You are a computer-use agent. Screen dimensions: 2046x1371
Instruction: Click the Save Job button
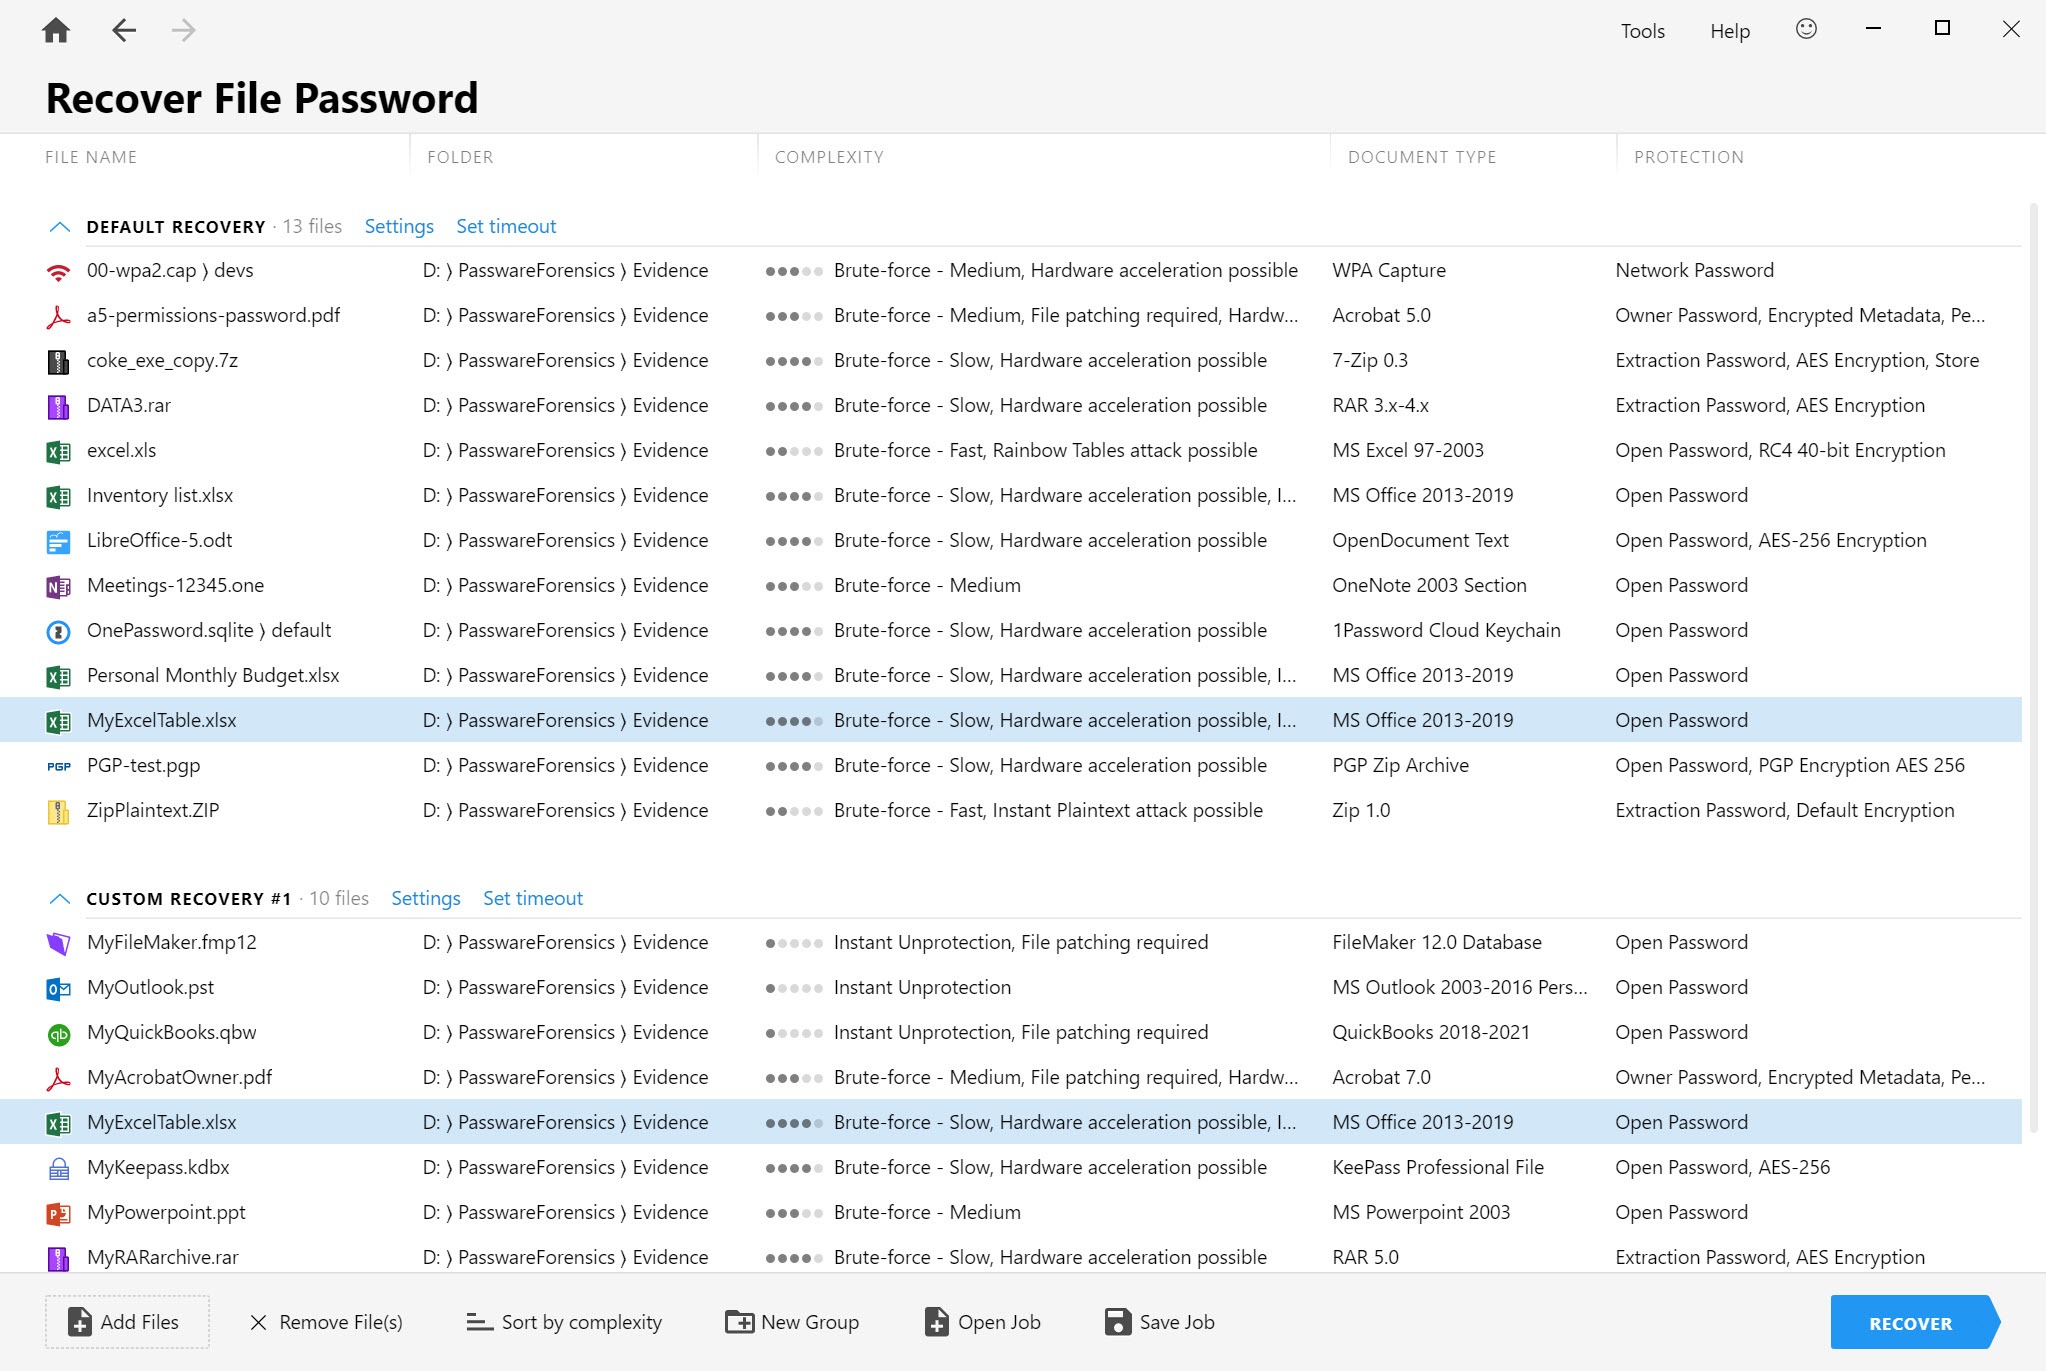point(1159,1322)
